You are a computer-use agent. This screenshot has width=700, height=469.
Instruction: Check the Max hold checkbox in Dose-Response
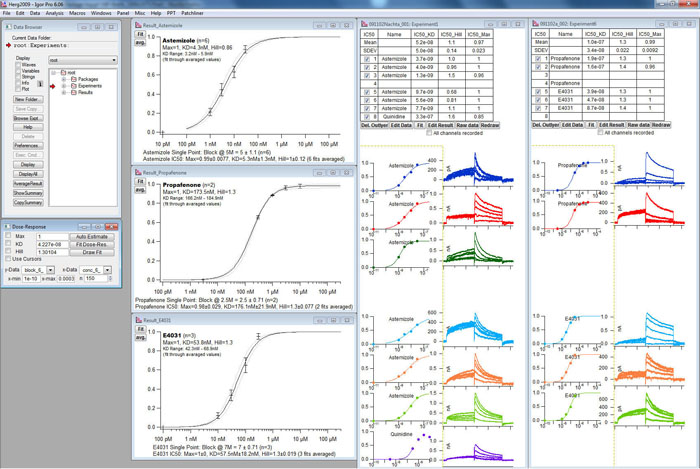pos(8,236)
